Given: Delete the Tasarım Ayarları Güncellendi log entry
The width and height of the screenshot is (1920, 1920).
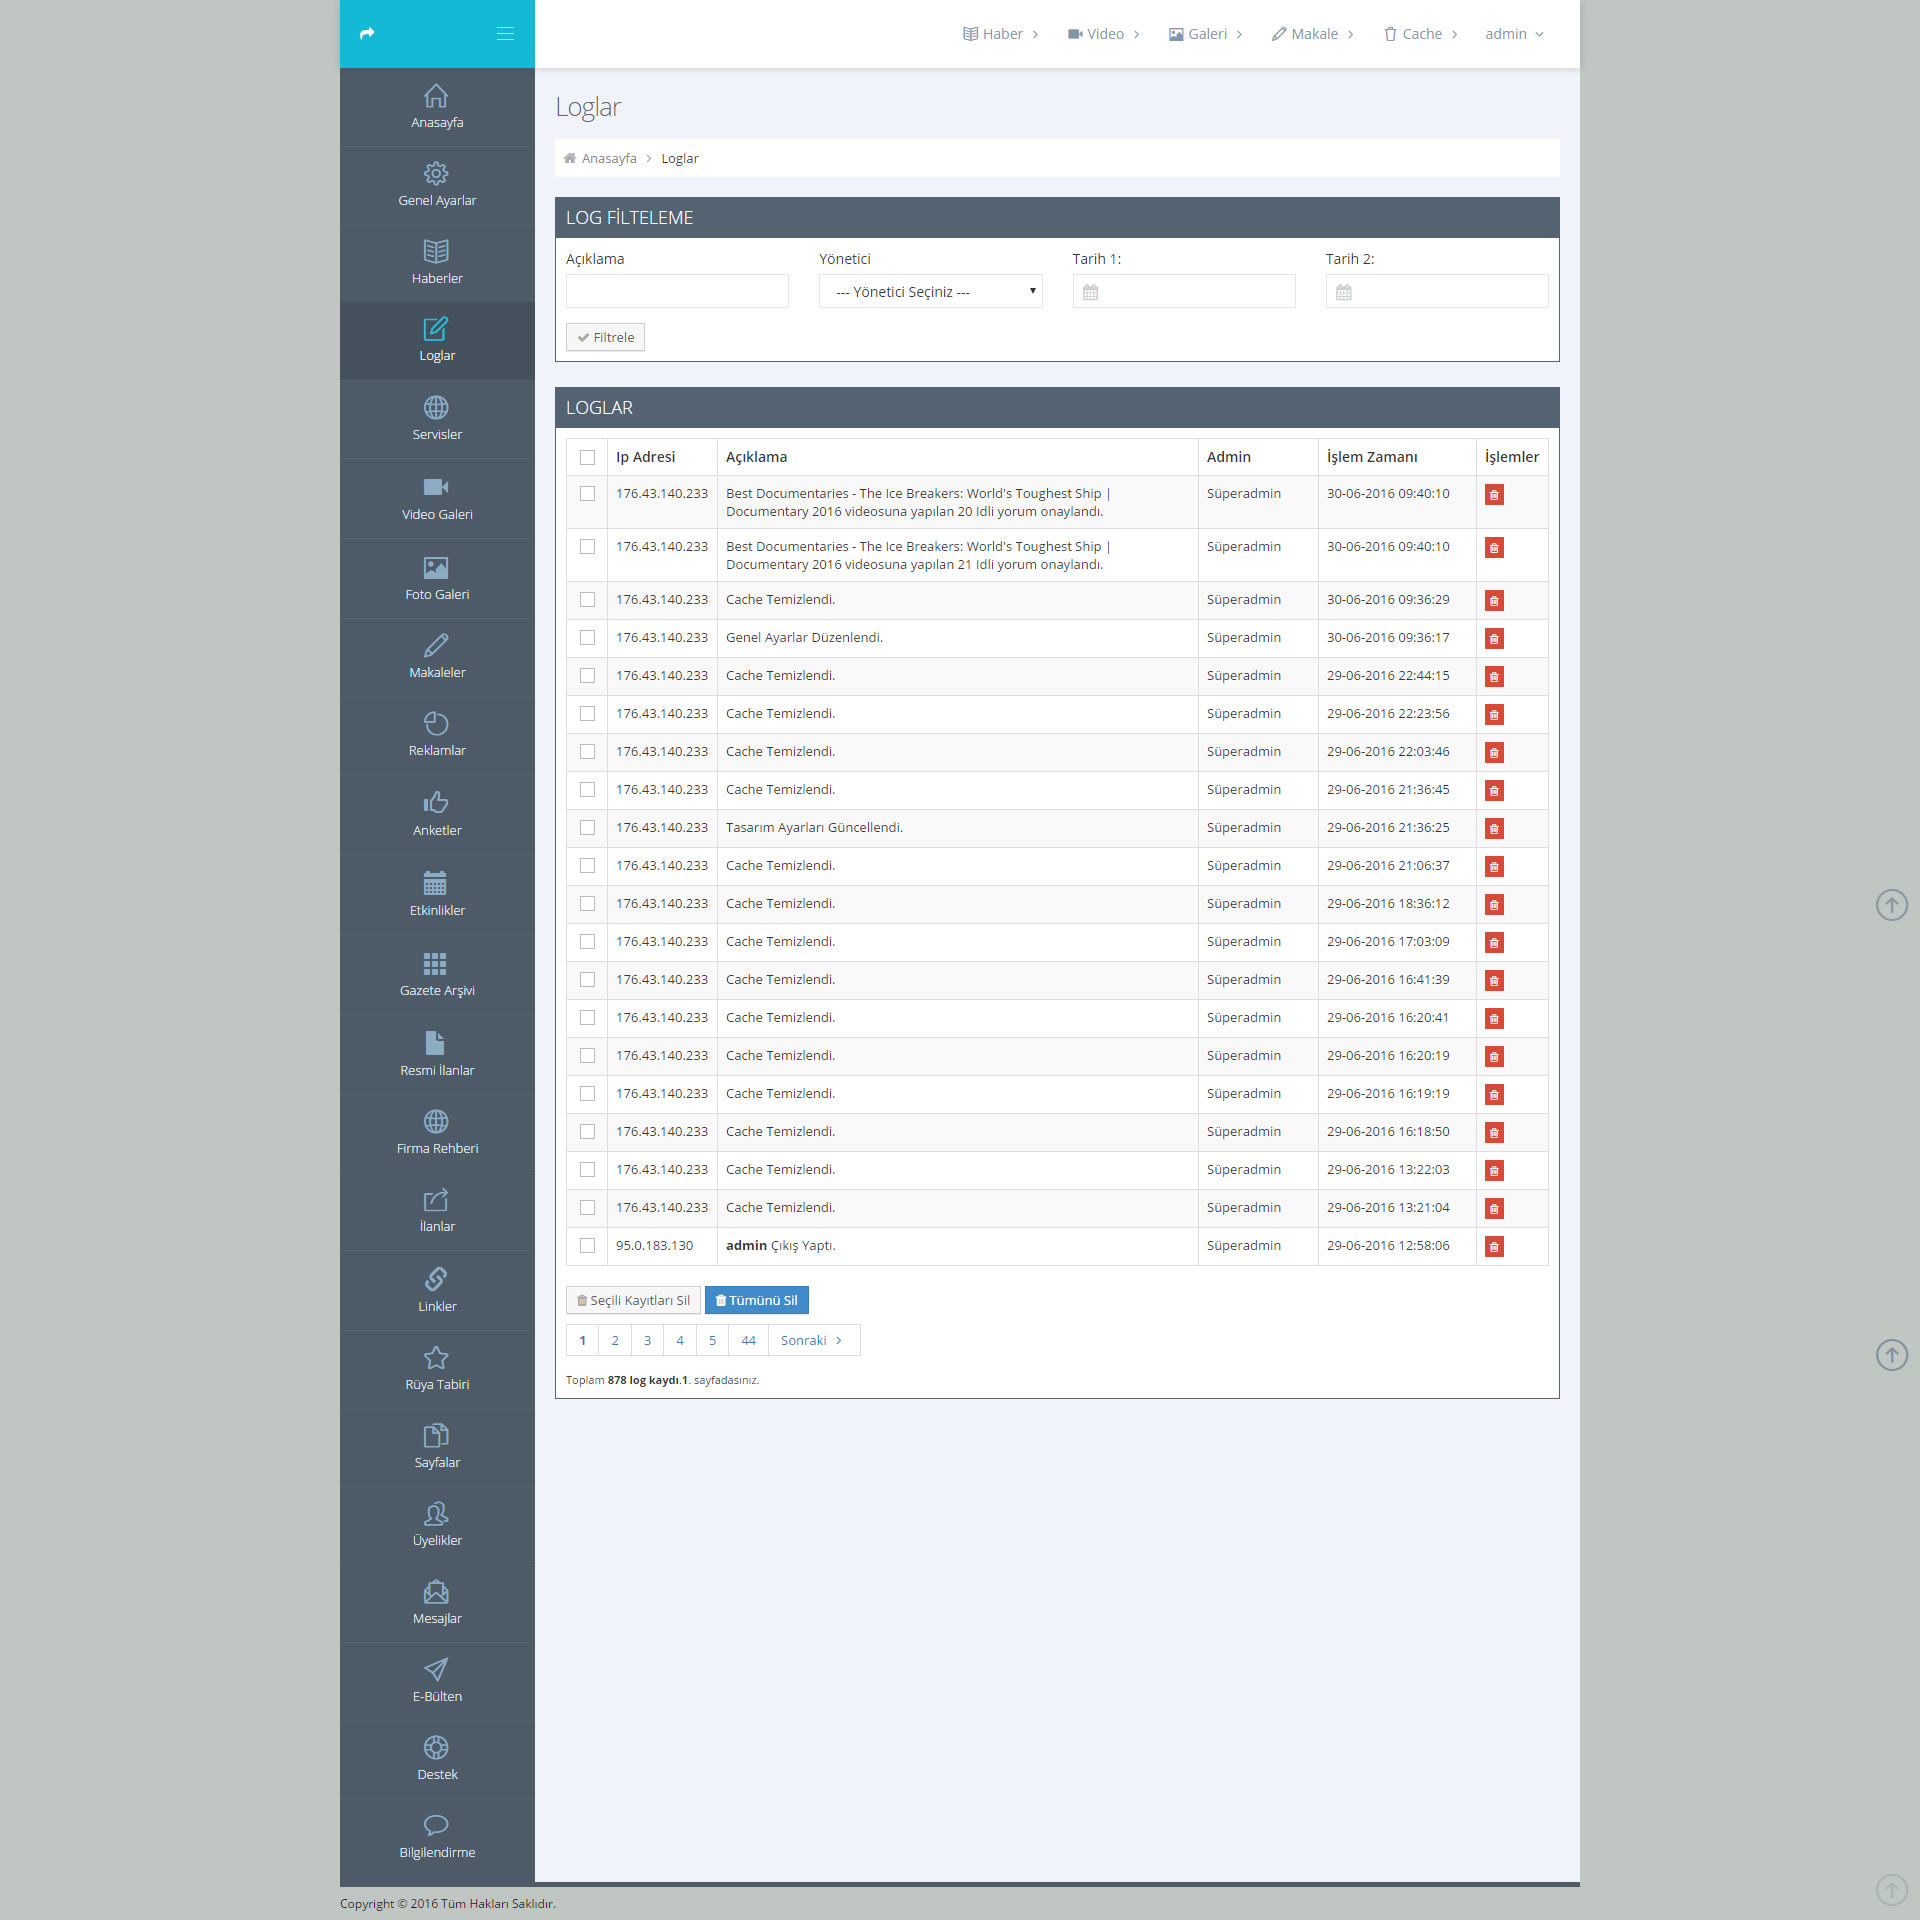Looking at the screenshot, I should 1494,829.
